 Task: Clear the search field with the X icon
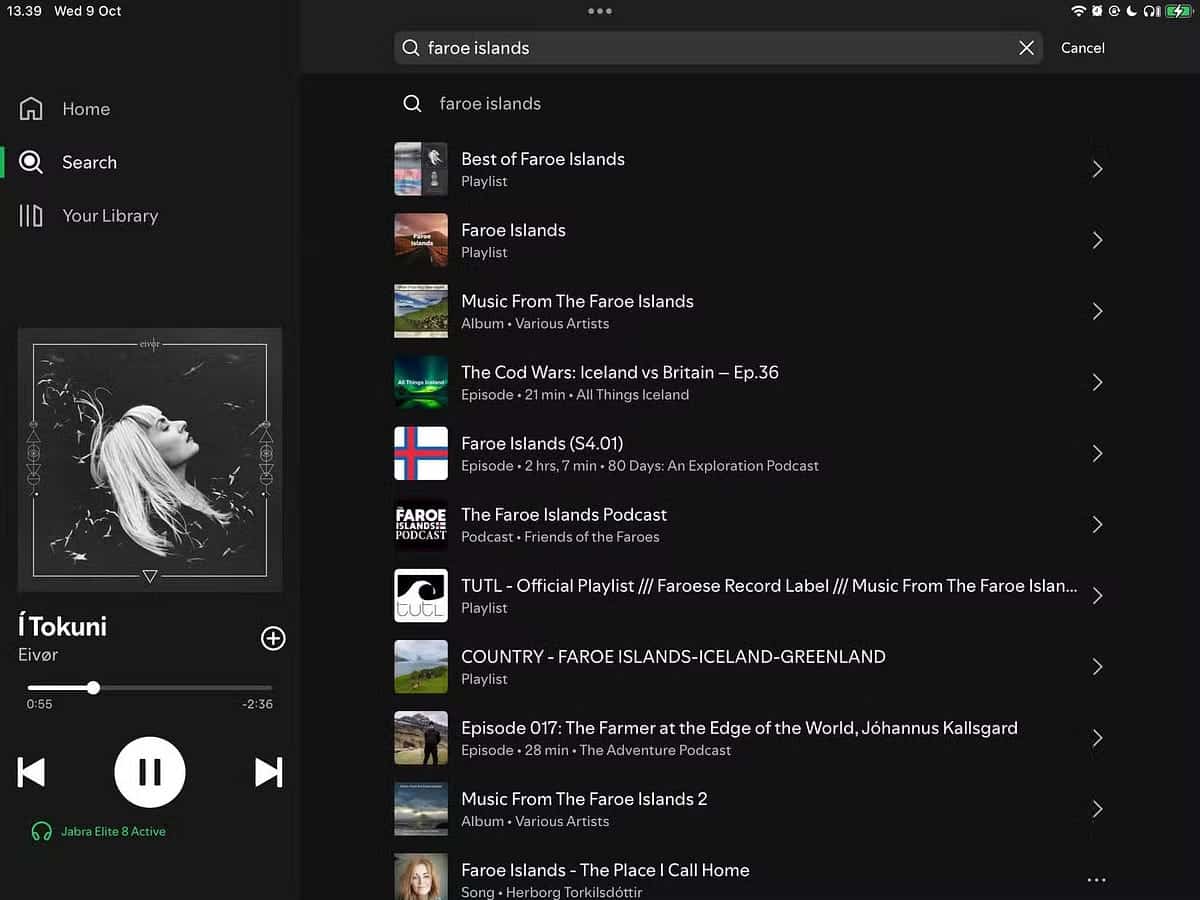pyautogui.click(x=1026, y=47)
